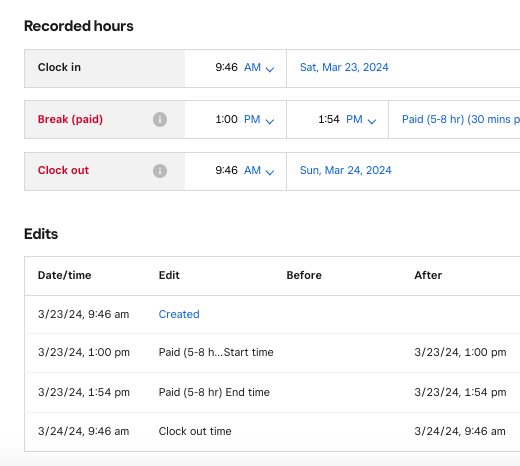The width and height of the screenshot is (520, 466).
Task: Click 3/24/24, 9:46 am in After column
Action: click(x=460, y=431)
